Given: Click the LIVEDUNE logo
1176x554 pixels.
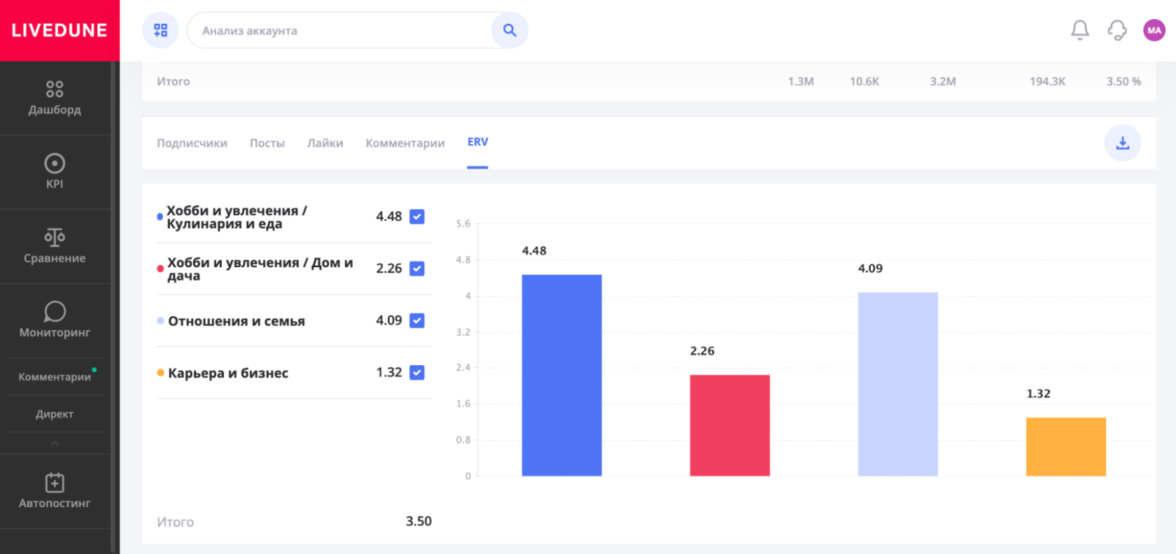Looking at the screenshot, I should [59, 30].
